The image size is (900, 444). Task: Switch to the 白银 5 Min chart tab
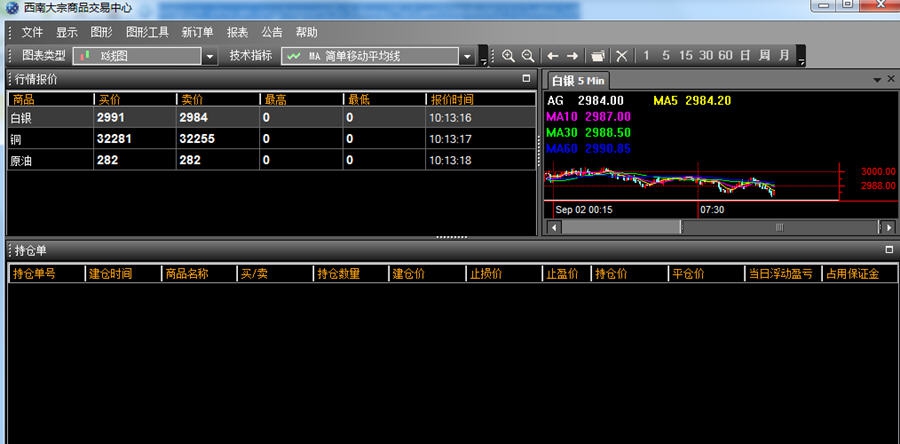578,80
